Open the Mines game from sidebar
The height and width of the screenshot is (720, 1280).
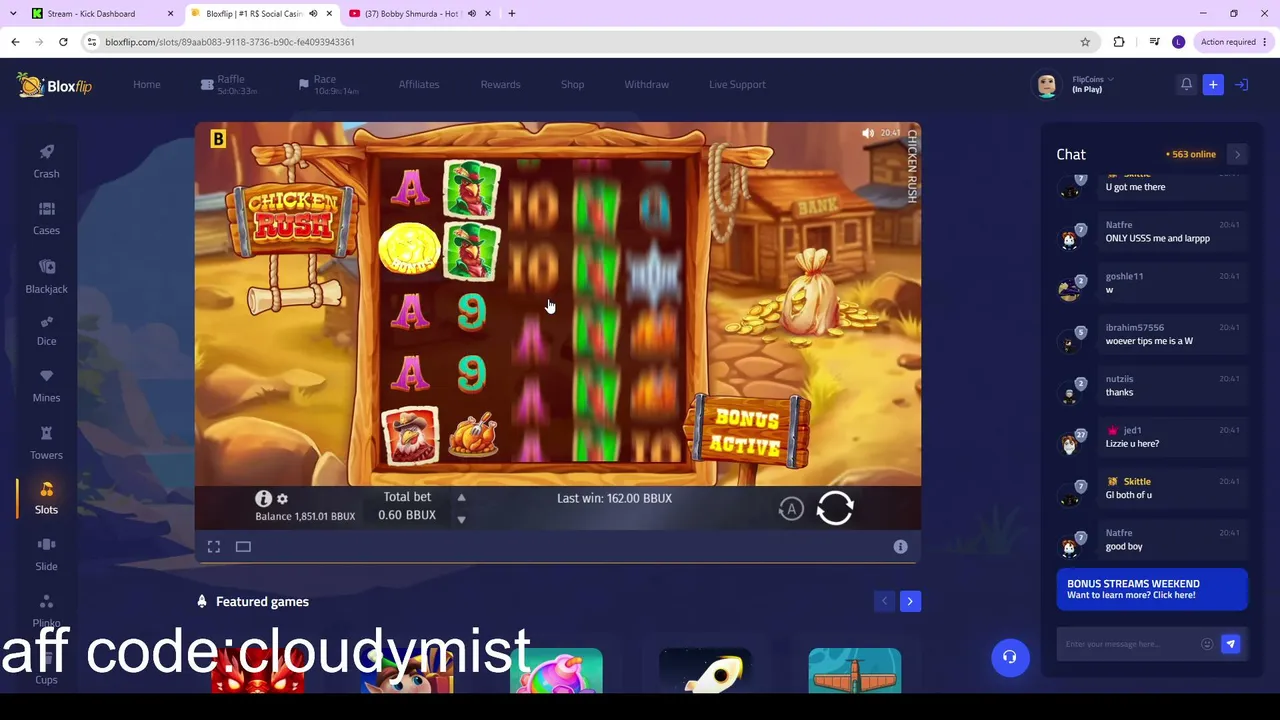46,387
